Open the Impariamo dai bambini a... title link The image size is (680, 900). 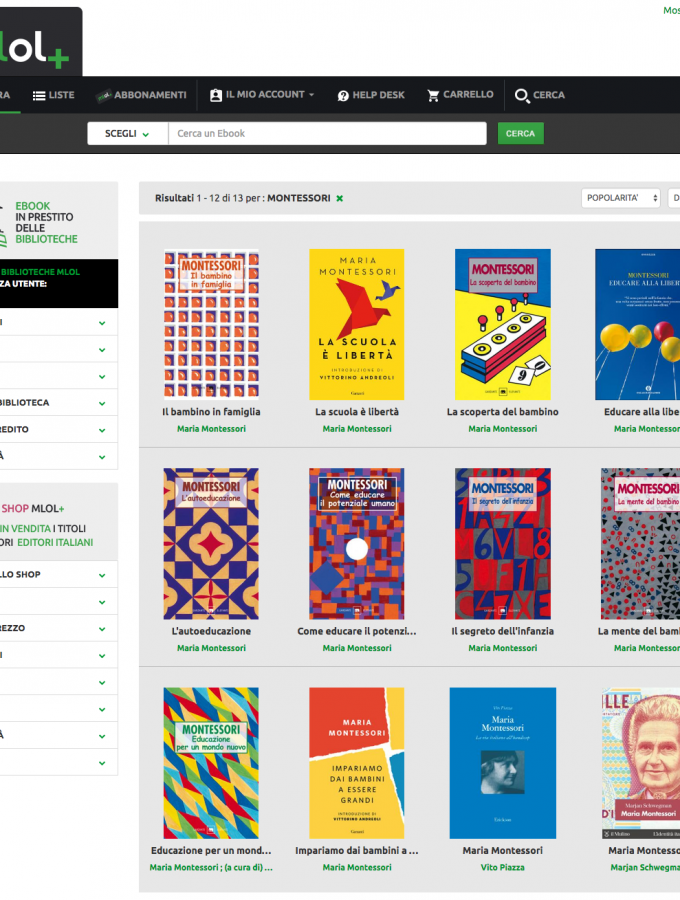pyautogui.click(x=357, y=851)
